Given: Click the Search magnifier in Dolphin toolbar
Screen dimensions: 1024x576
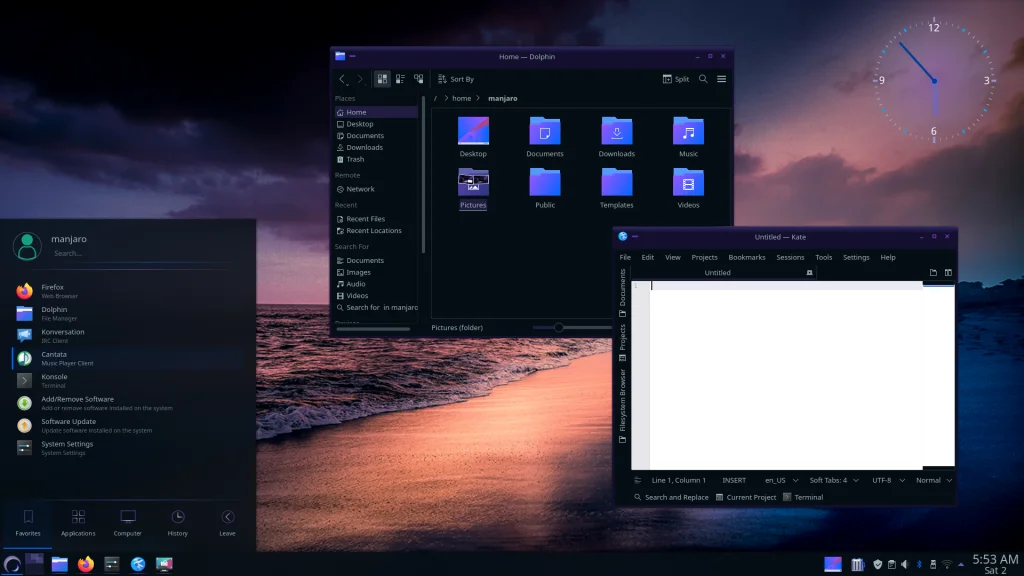Looking at the screenshot, I should coord(703,79).
